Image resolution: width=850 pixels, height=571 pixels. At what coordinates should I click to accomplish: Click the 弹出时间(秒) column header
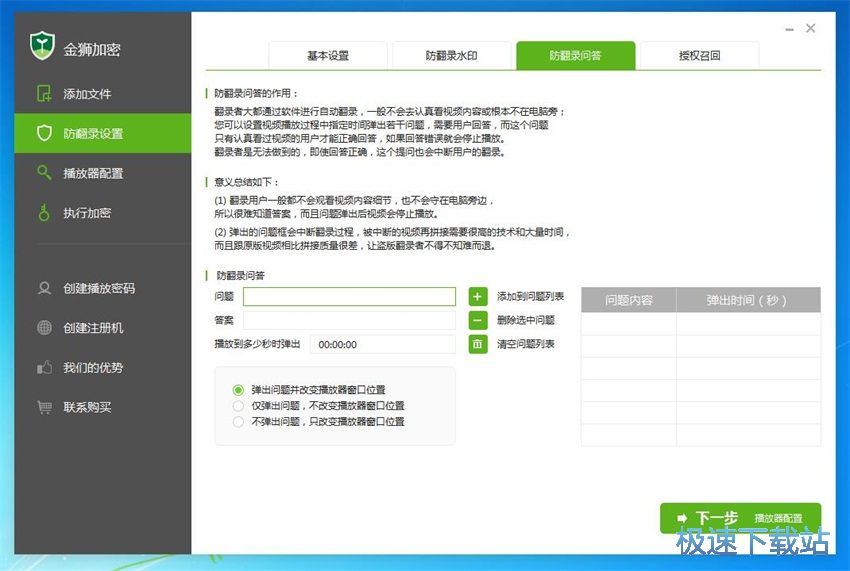tap(748, 300)
